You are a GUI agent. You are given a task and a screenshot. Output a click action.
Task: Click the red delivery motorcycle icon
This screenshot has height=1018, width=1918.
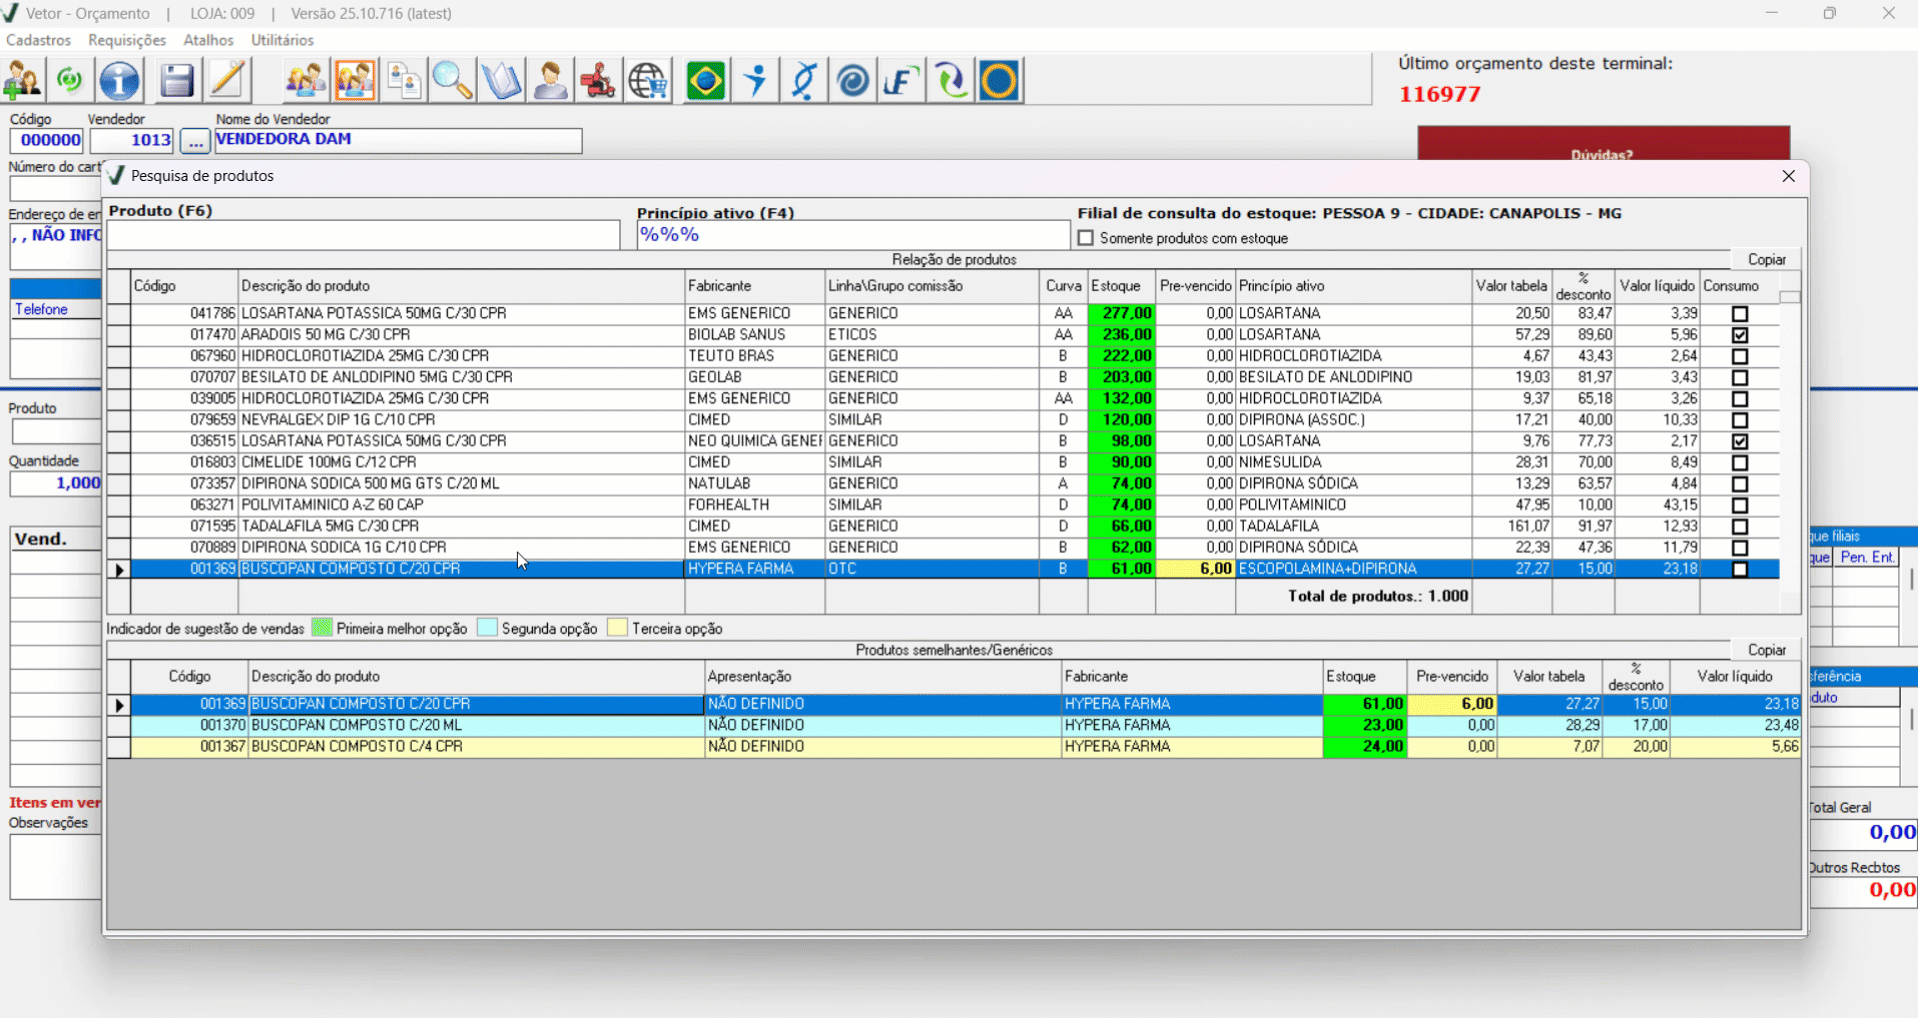pyautogui.click(x=598, y=81)
